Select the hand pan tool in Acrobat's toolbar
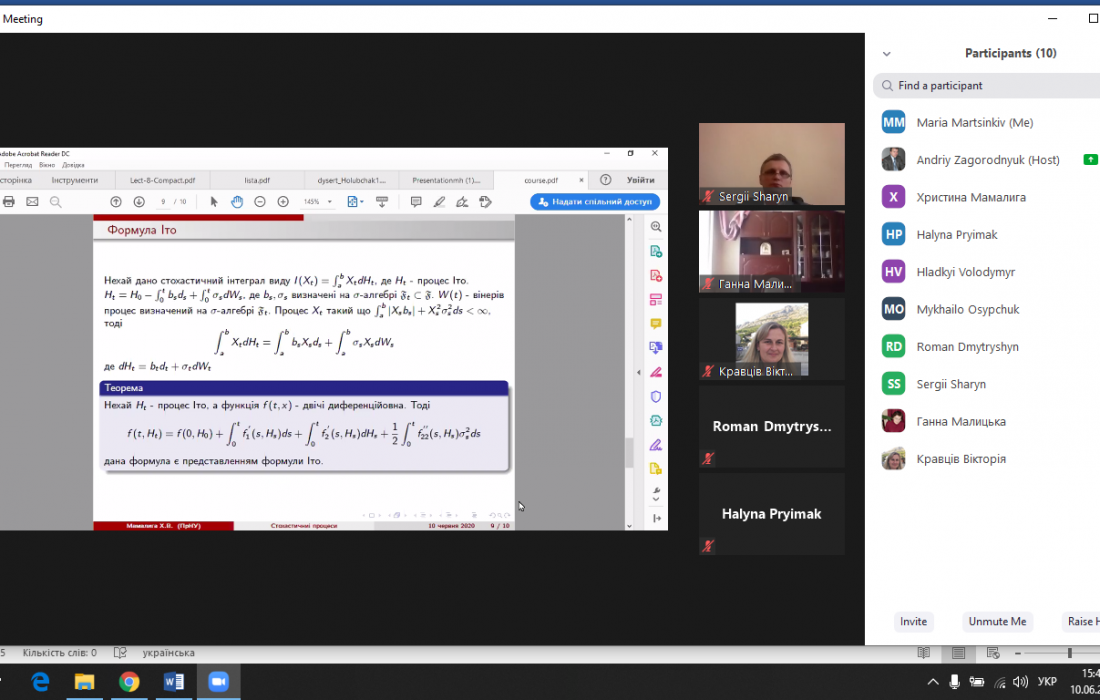Screen dimensions: 1100x700 click(237, 202)
